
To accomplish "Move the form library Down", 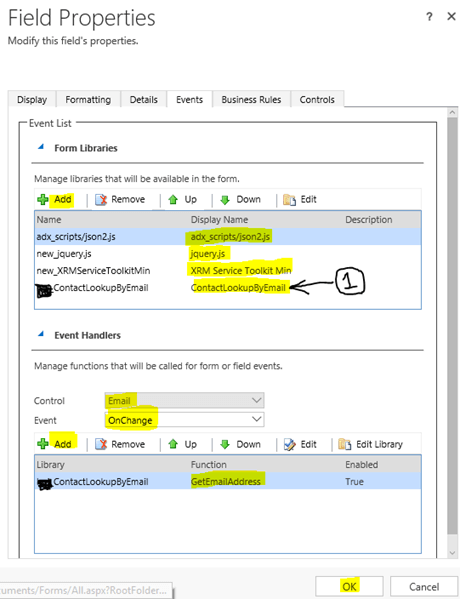I will coord(241,199).
